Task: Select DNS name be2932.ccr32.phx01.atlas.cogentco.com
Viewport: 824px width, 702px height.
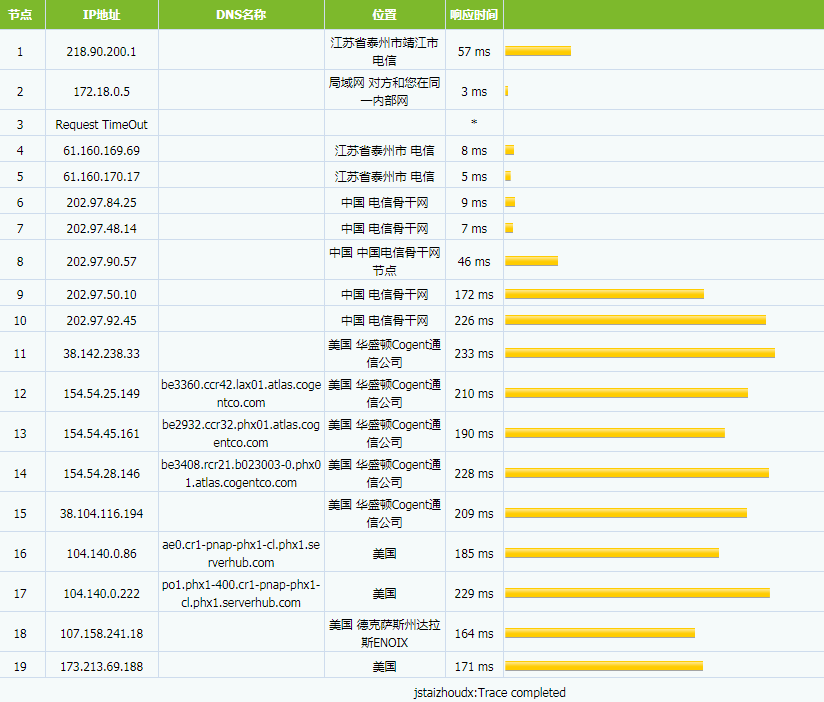Action: 240,433
